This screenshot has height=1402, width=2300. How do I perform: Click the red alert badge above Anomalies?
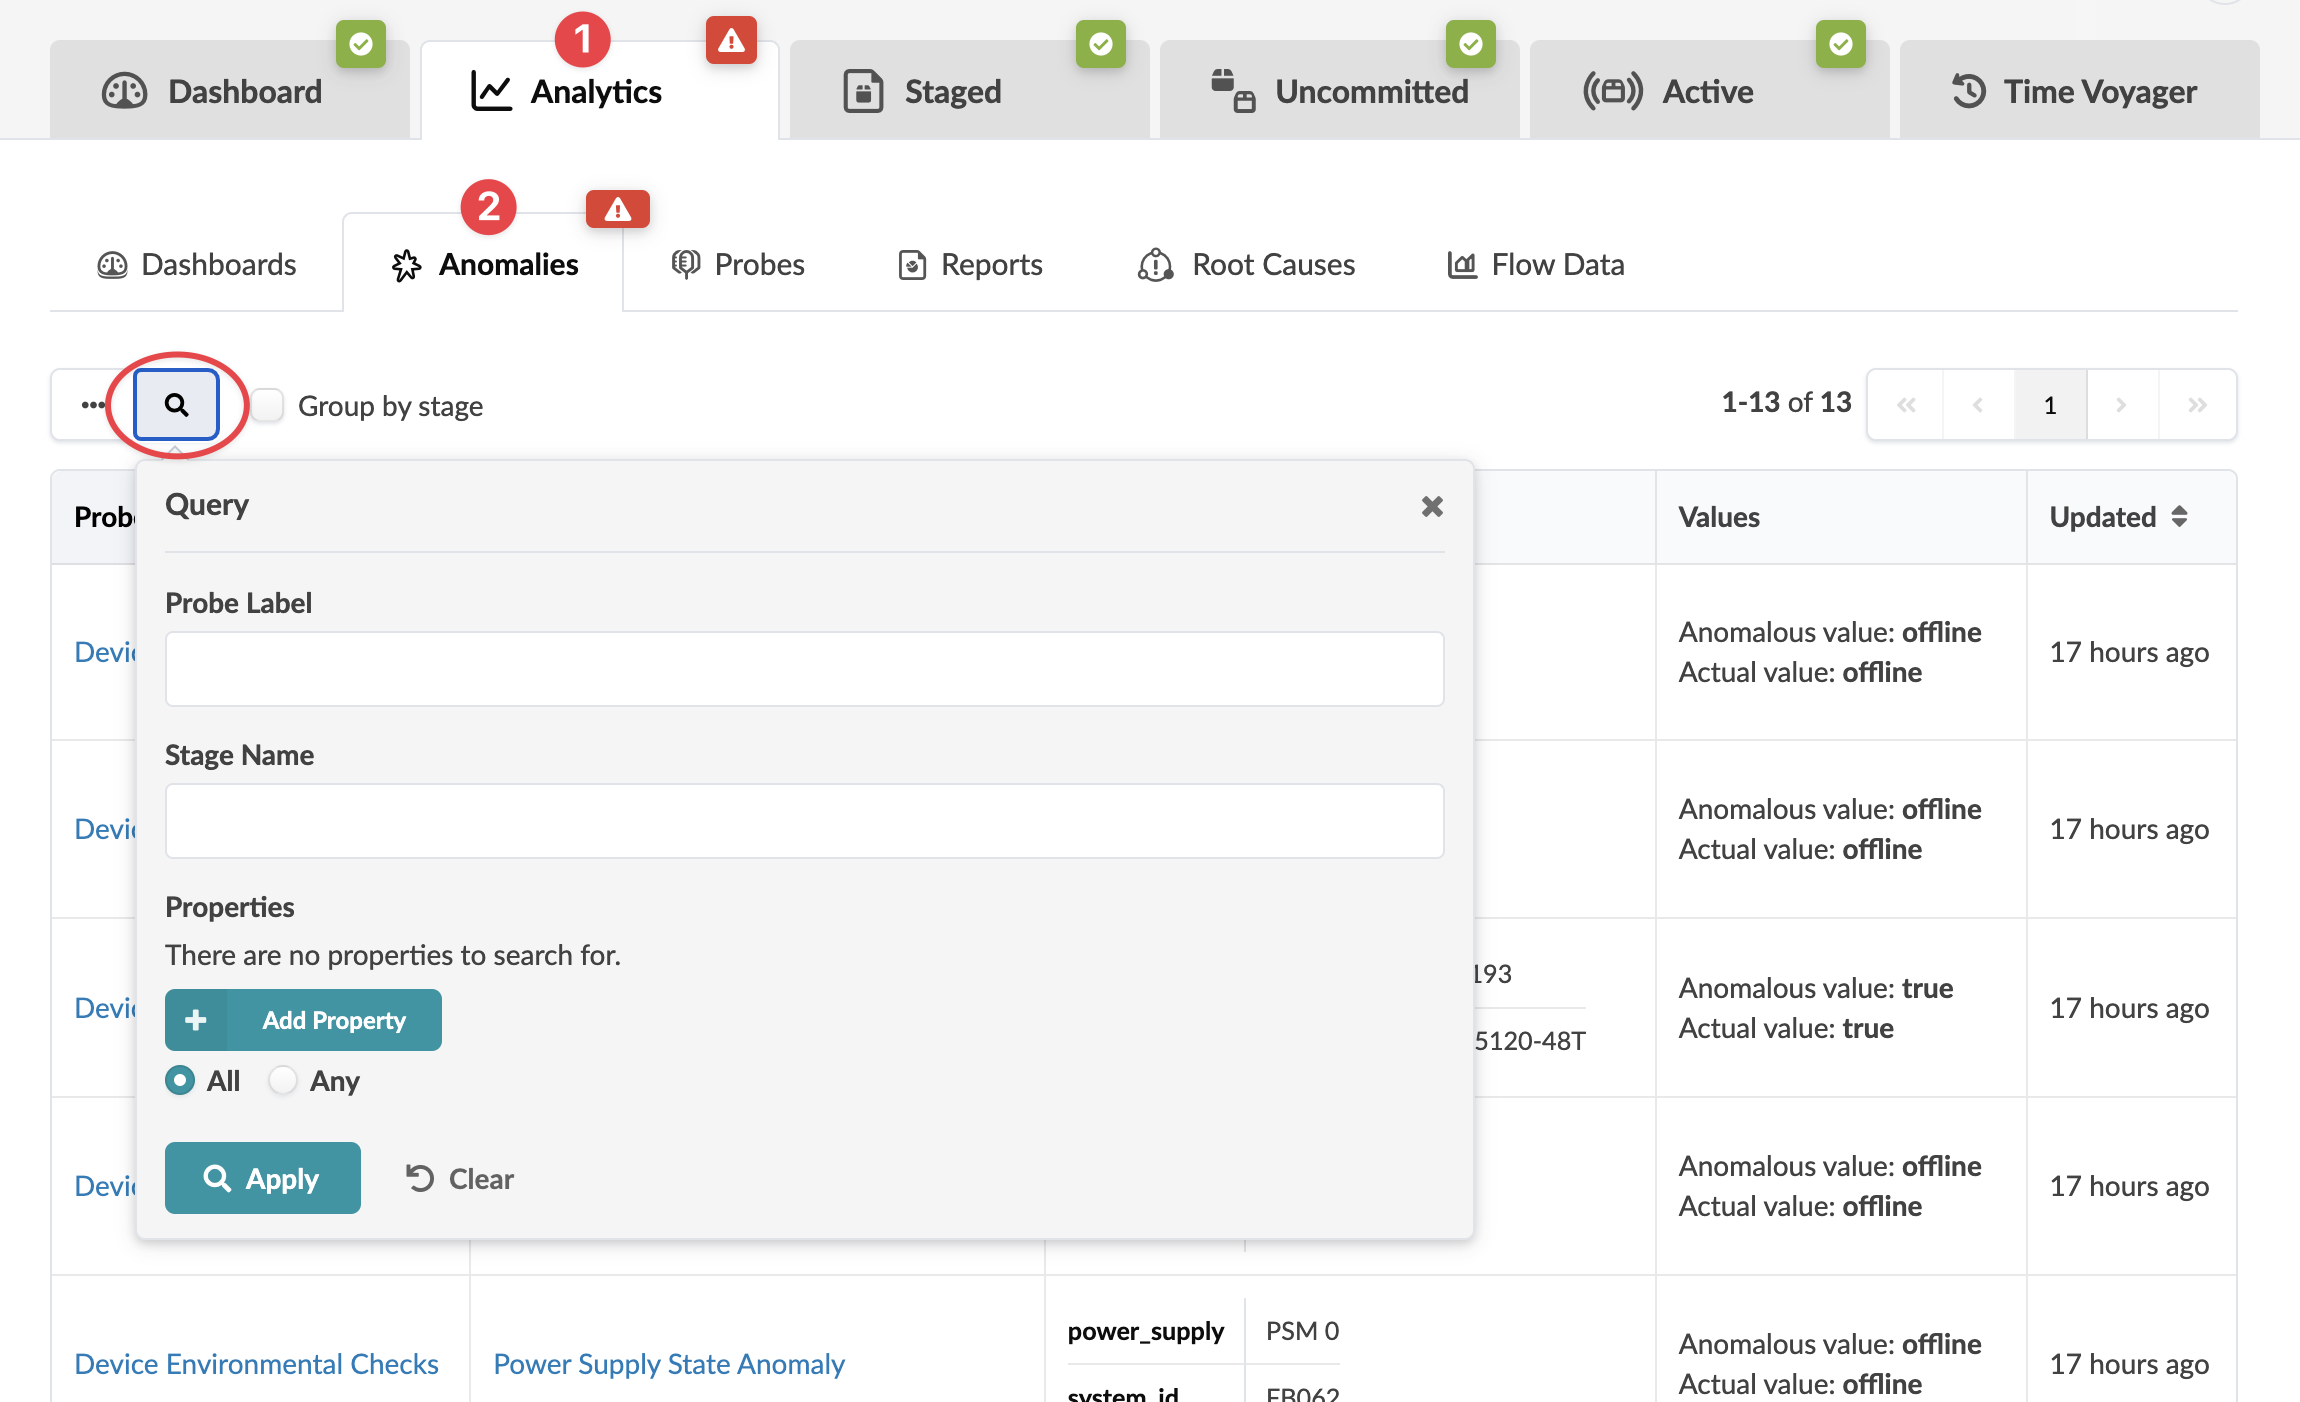click(x=617, y=209)
